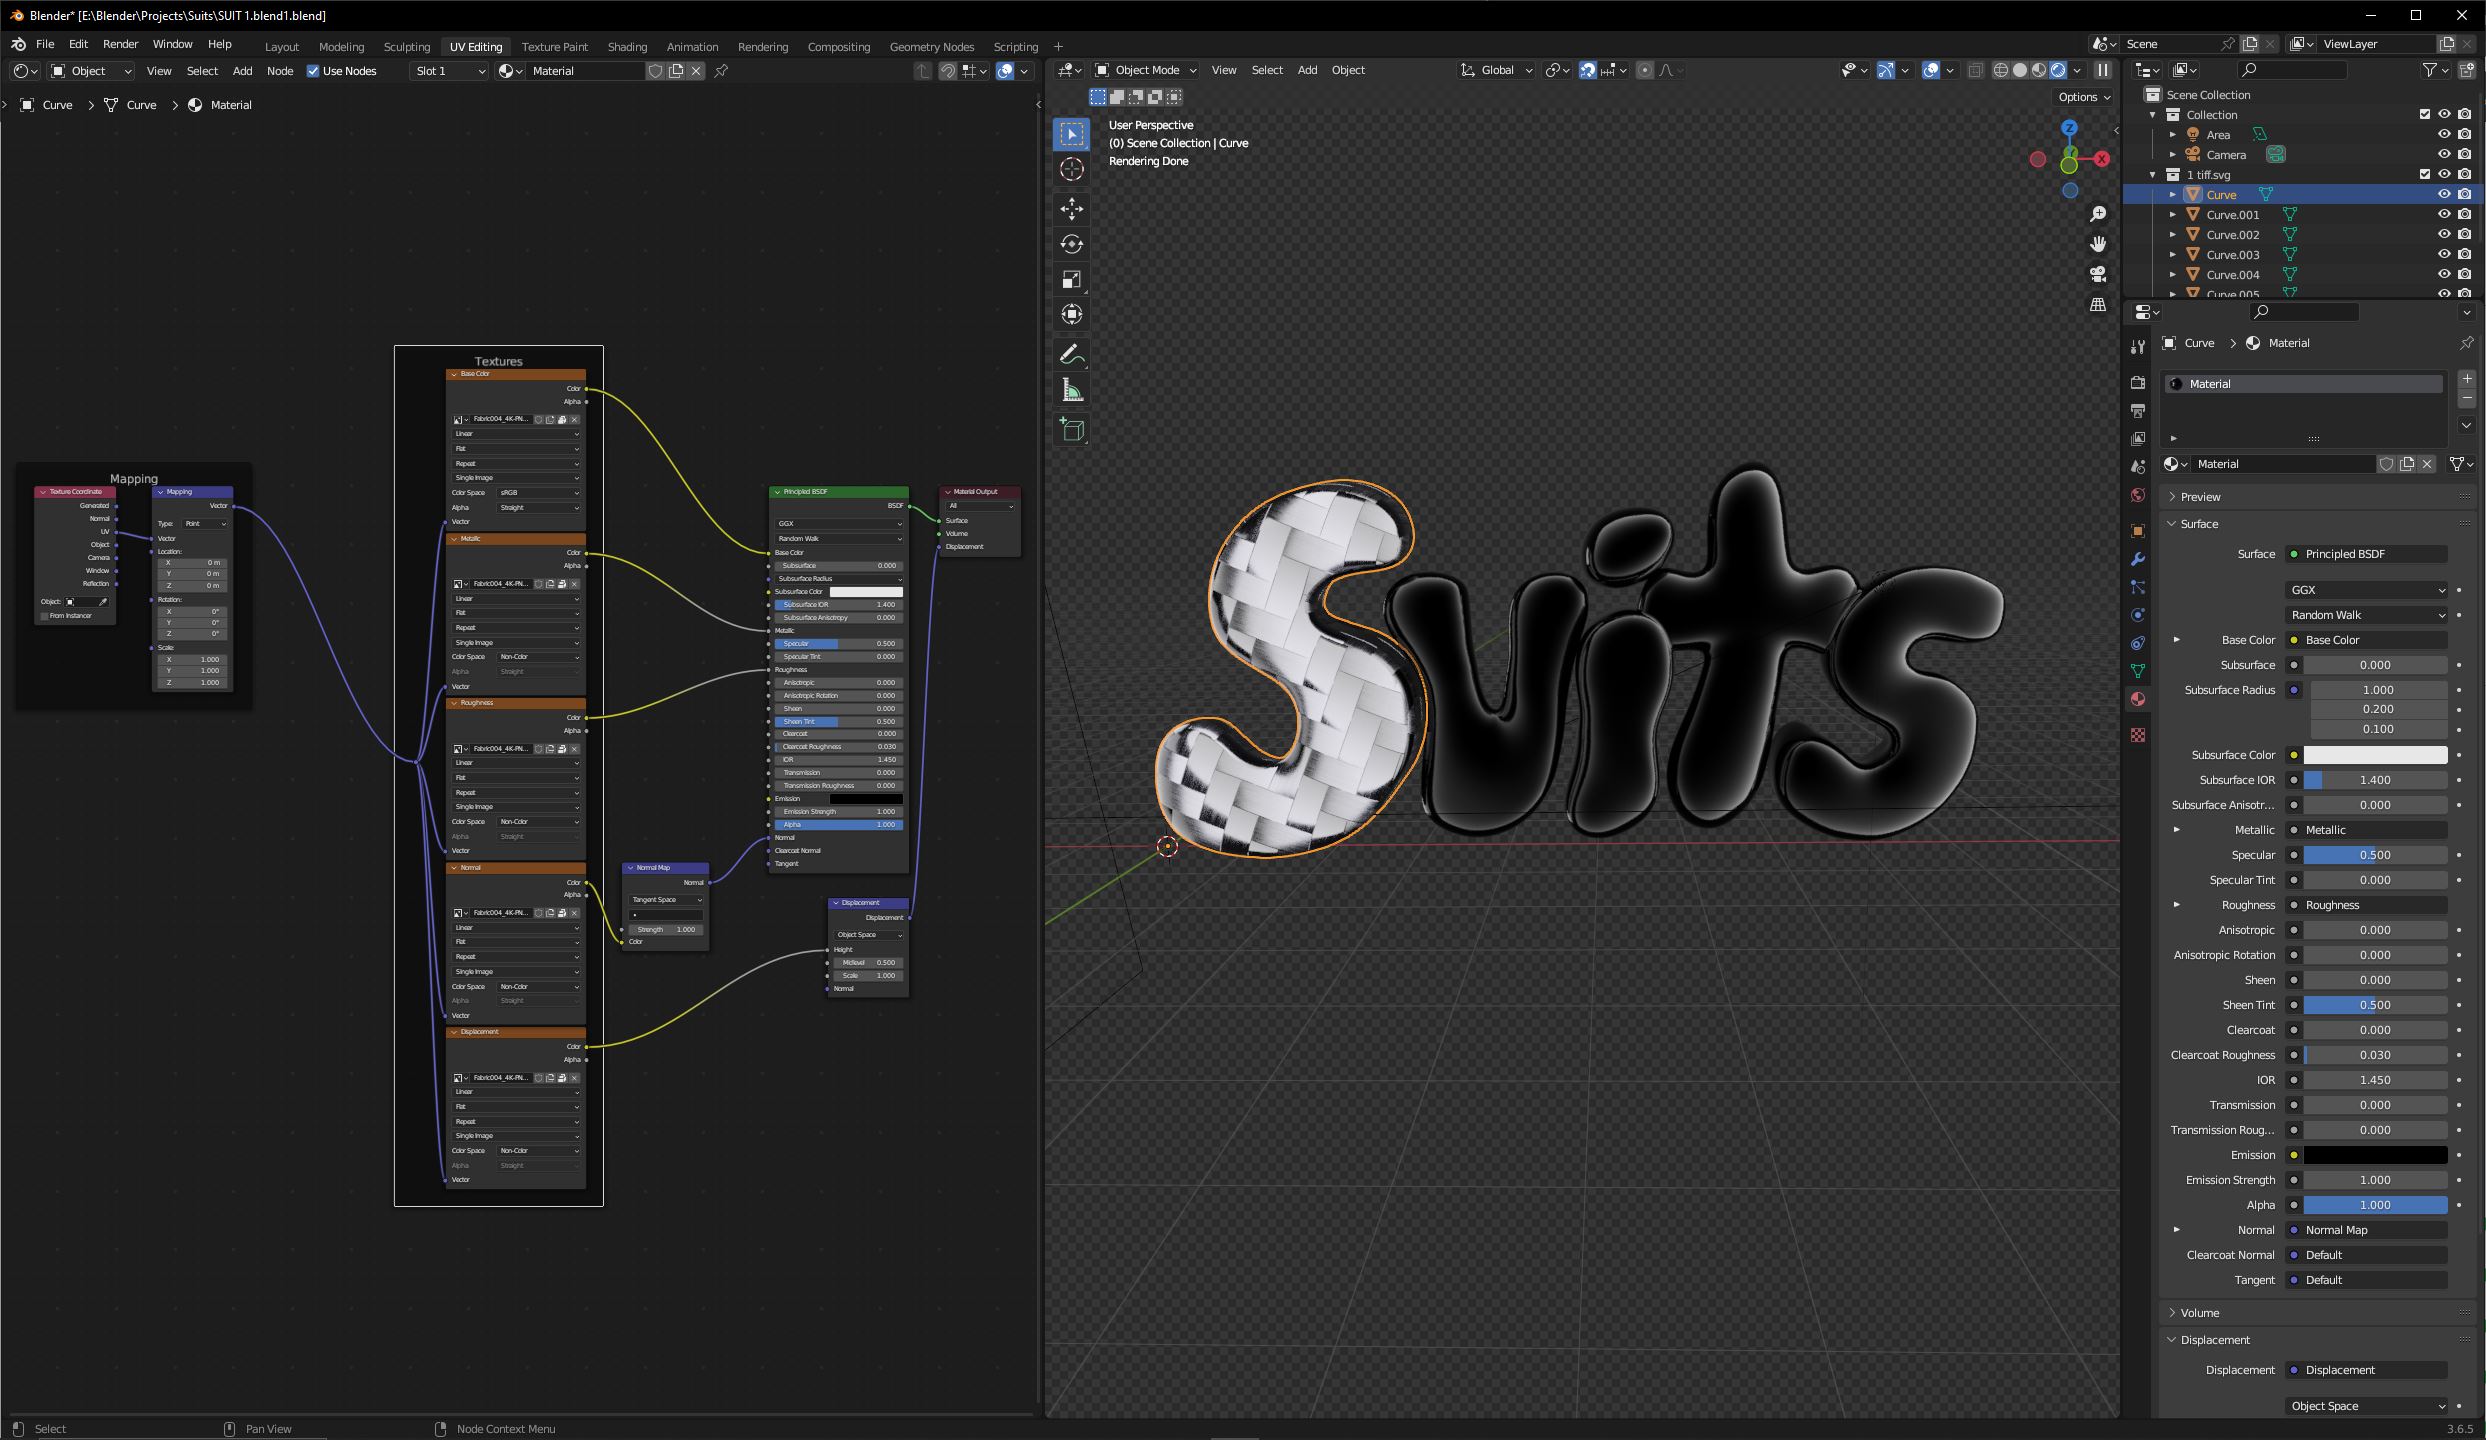Open the Slot 1 dropdown
This screenshot has width=2486, height=1440.
click(449, 71)
